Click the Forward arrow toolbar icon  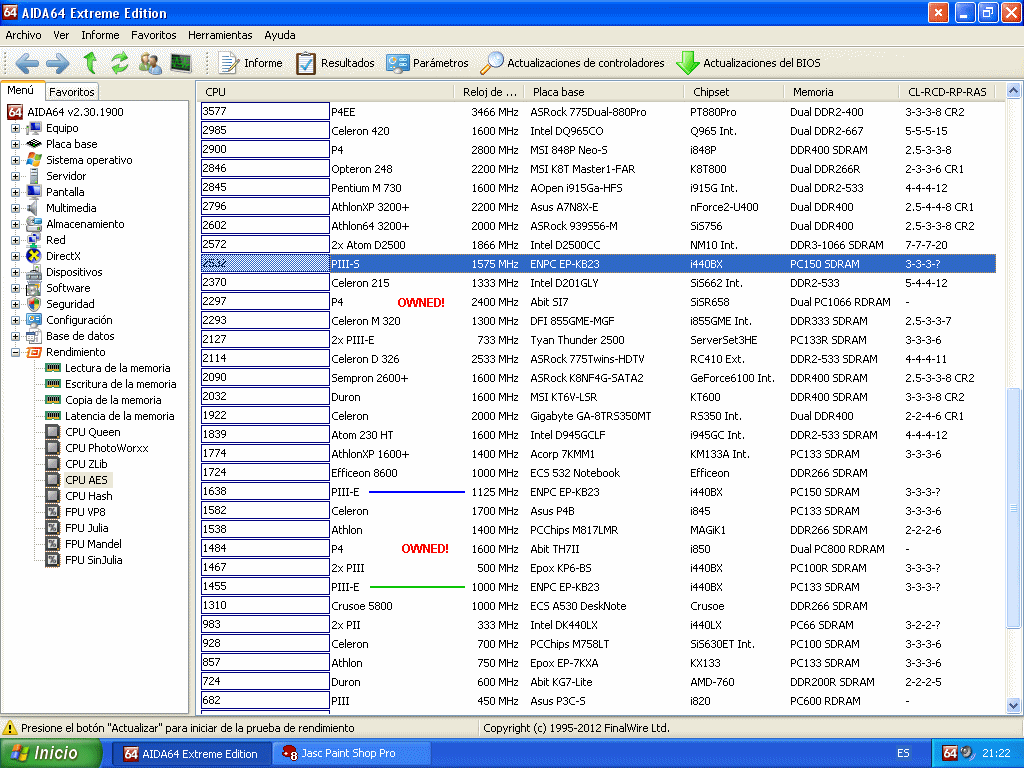[x=57, y=63]
